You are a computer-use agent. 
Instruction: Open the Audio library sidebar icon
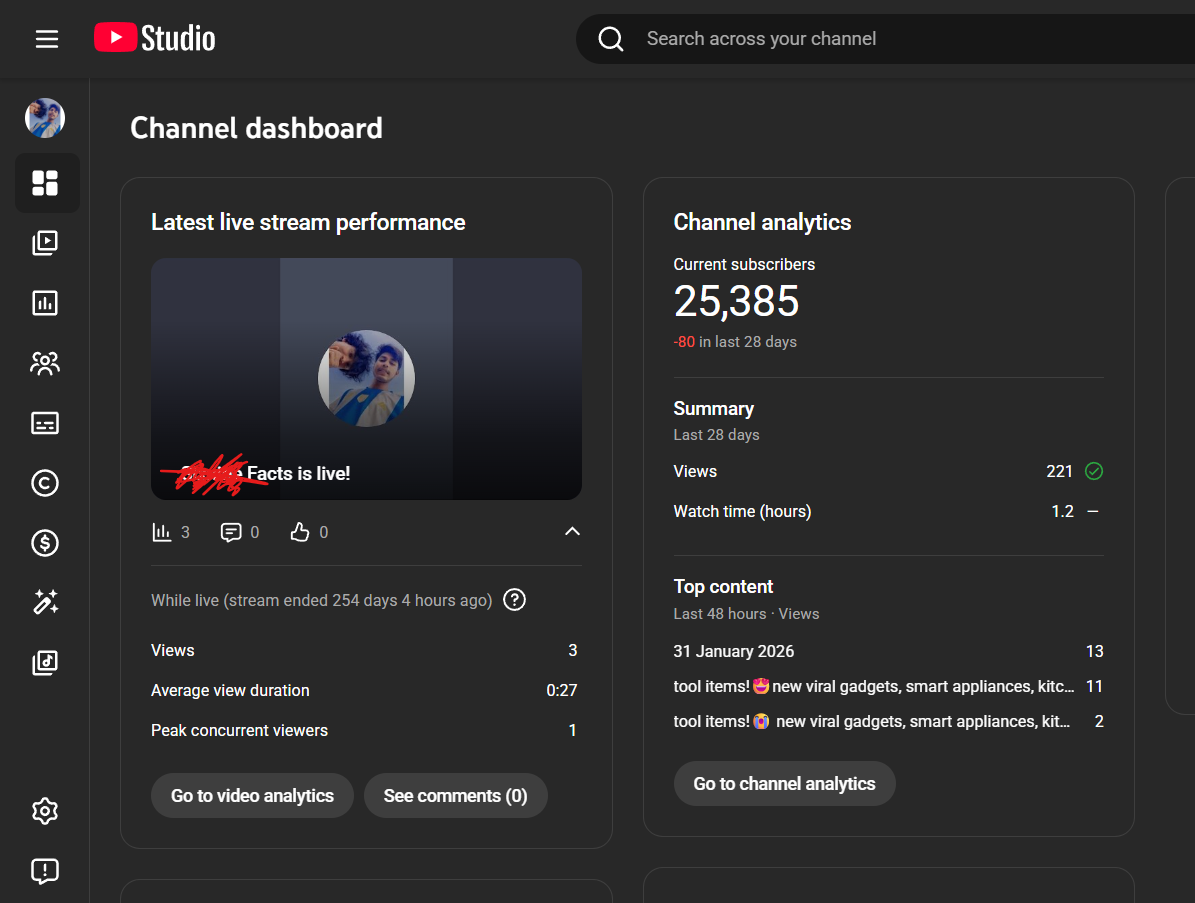click(45, 662)
